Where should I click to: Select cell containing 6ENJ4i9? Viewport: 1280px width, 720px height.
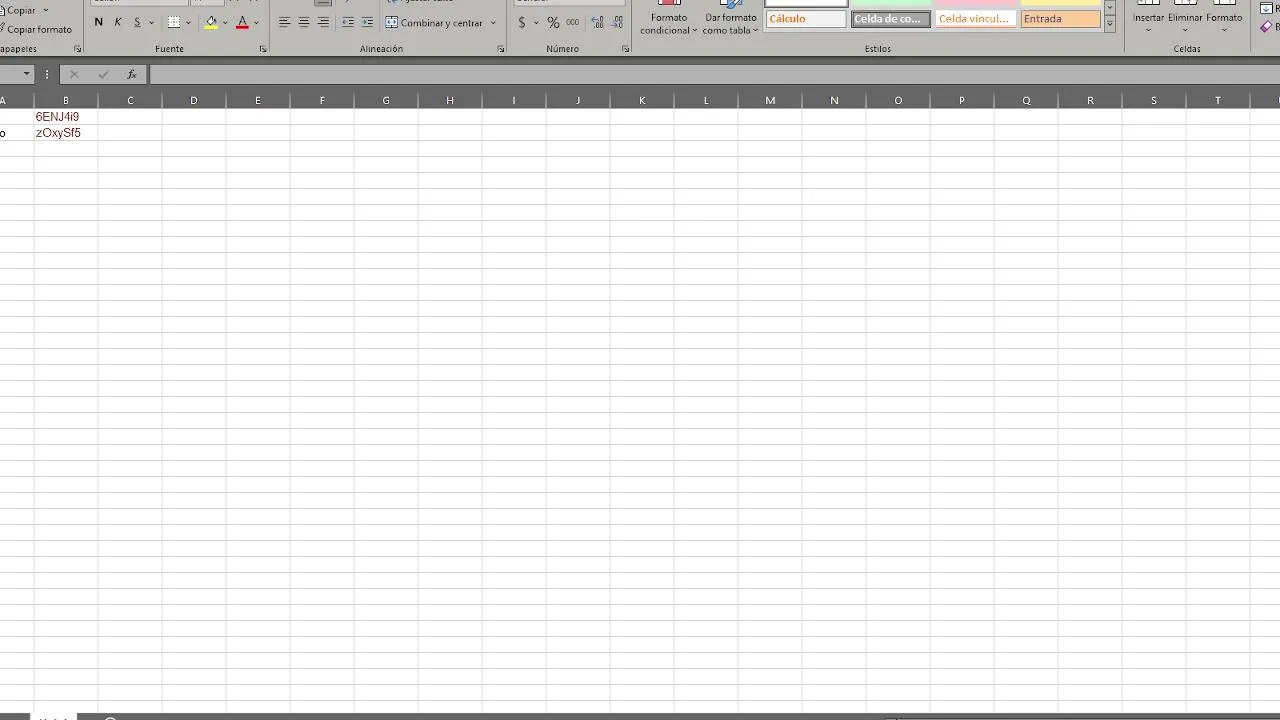(66, 117)
